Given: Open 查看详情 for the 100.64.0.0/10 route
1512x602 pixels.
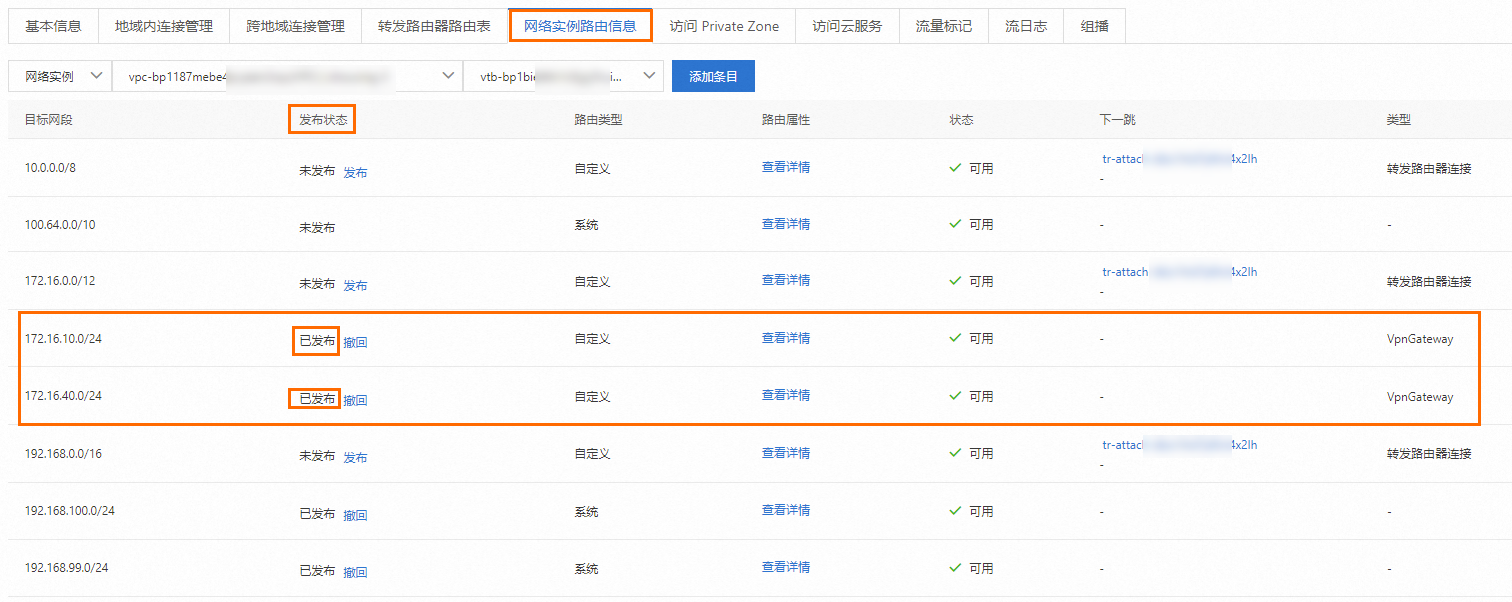Looking at the screenshot, I should [785, 224].
